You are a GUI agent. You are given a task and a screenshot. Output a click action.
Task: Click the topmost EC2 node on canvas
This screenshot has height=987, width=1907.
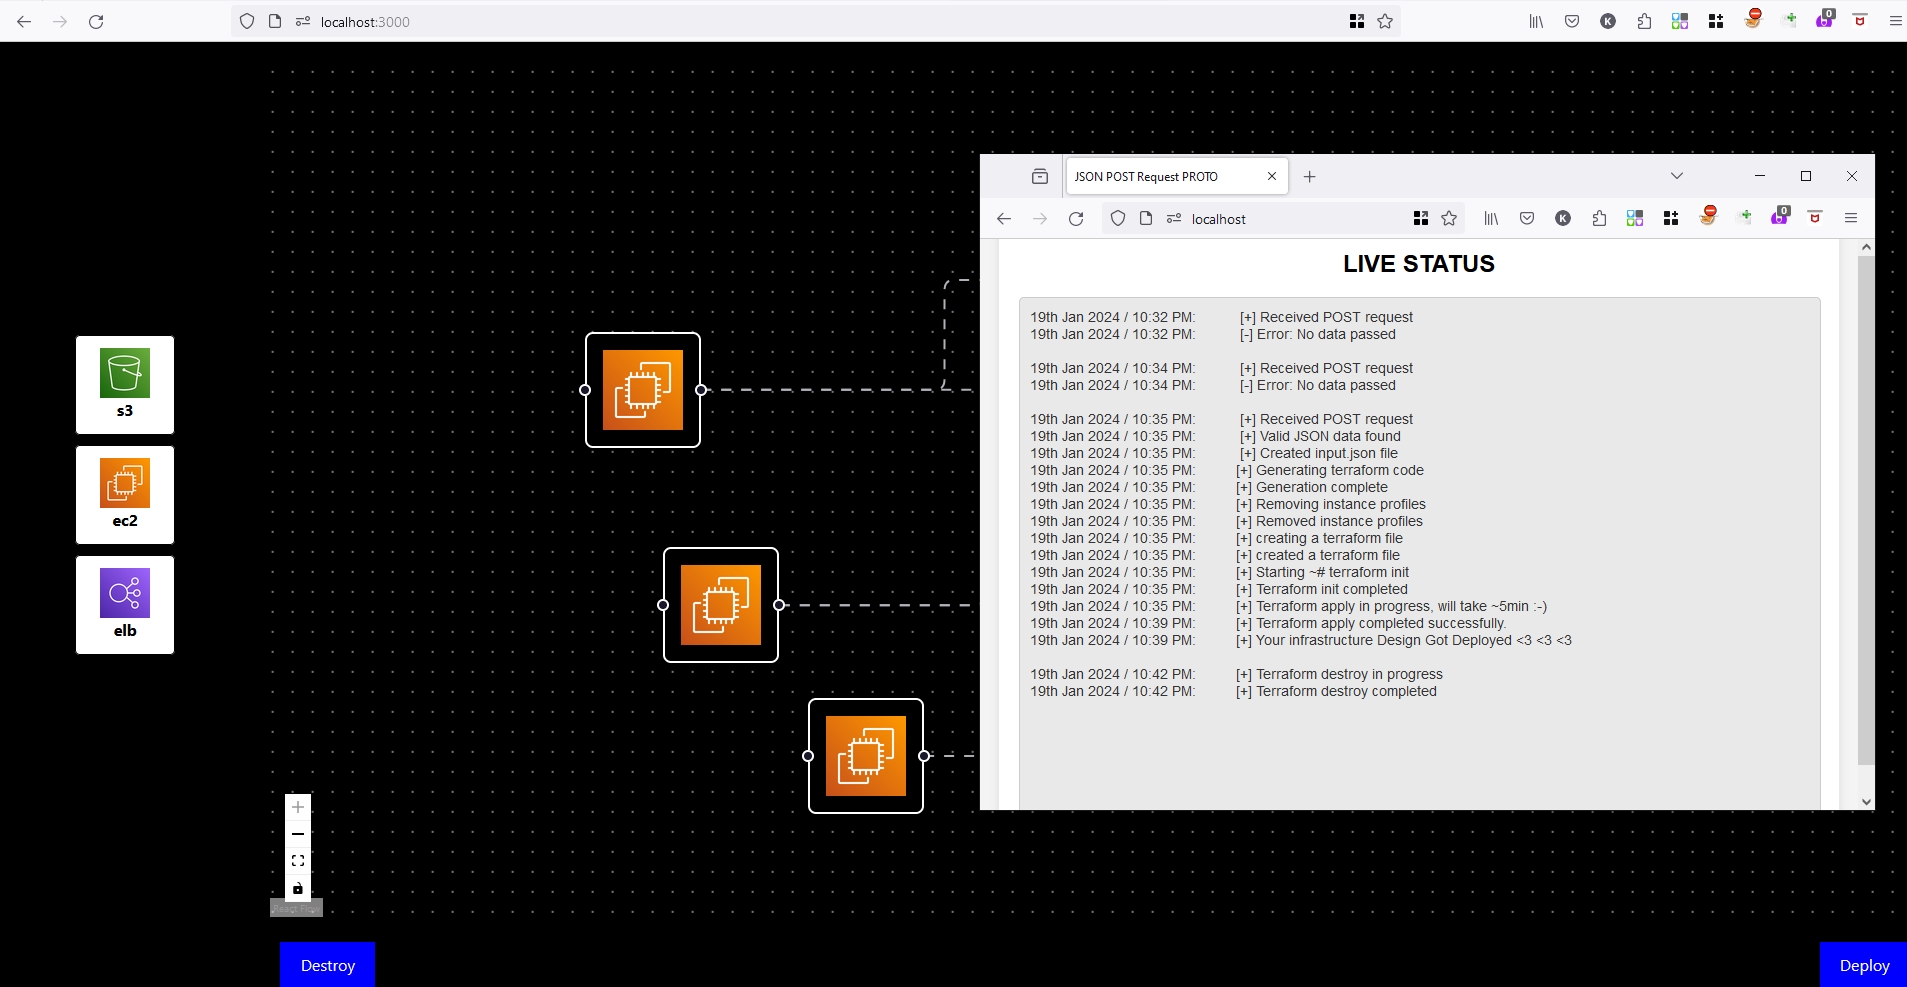click(x=643, y=390)
